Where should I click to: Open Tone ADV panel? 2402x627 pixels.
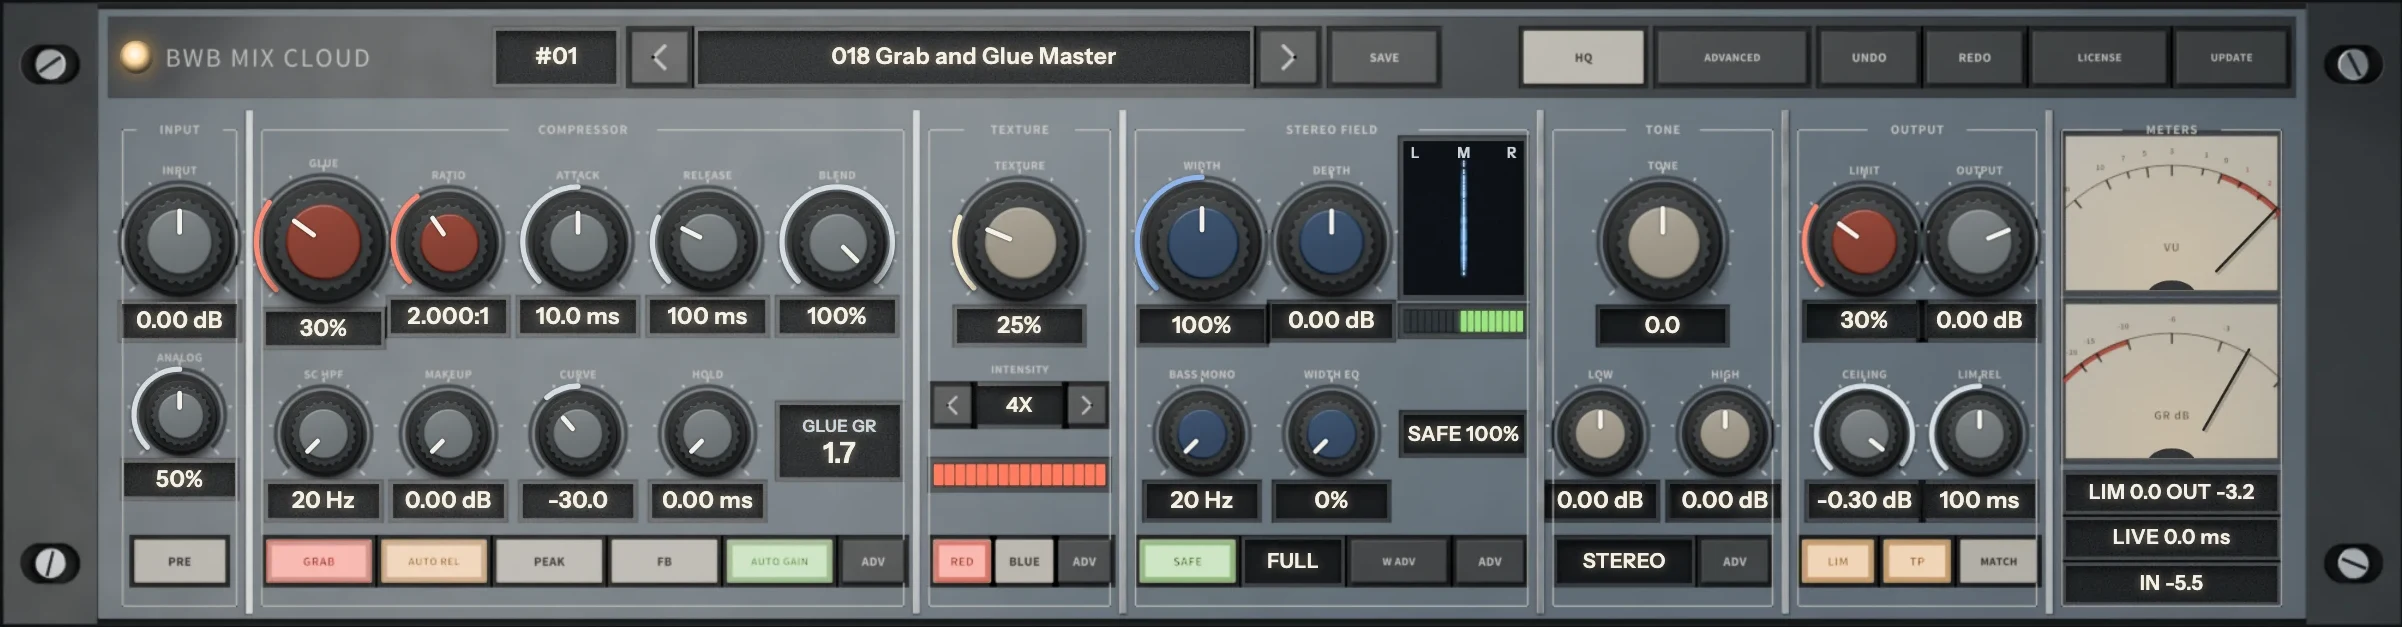coord(1735,561)
